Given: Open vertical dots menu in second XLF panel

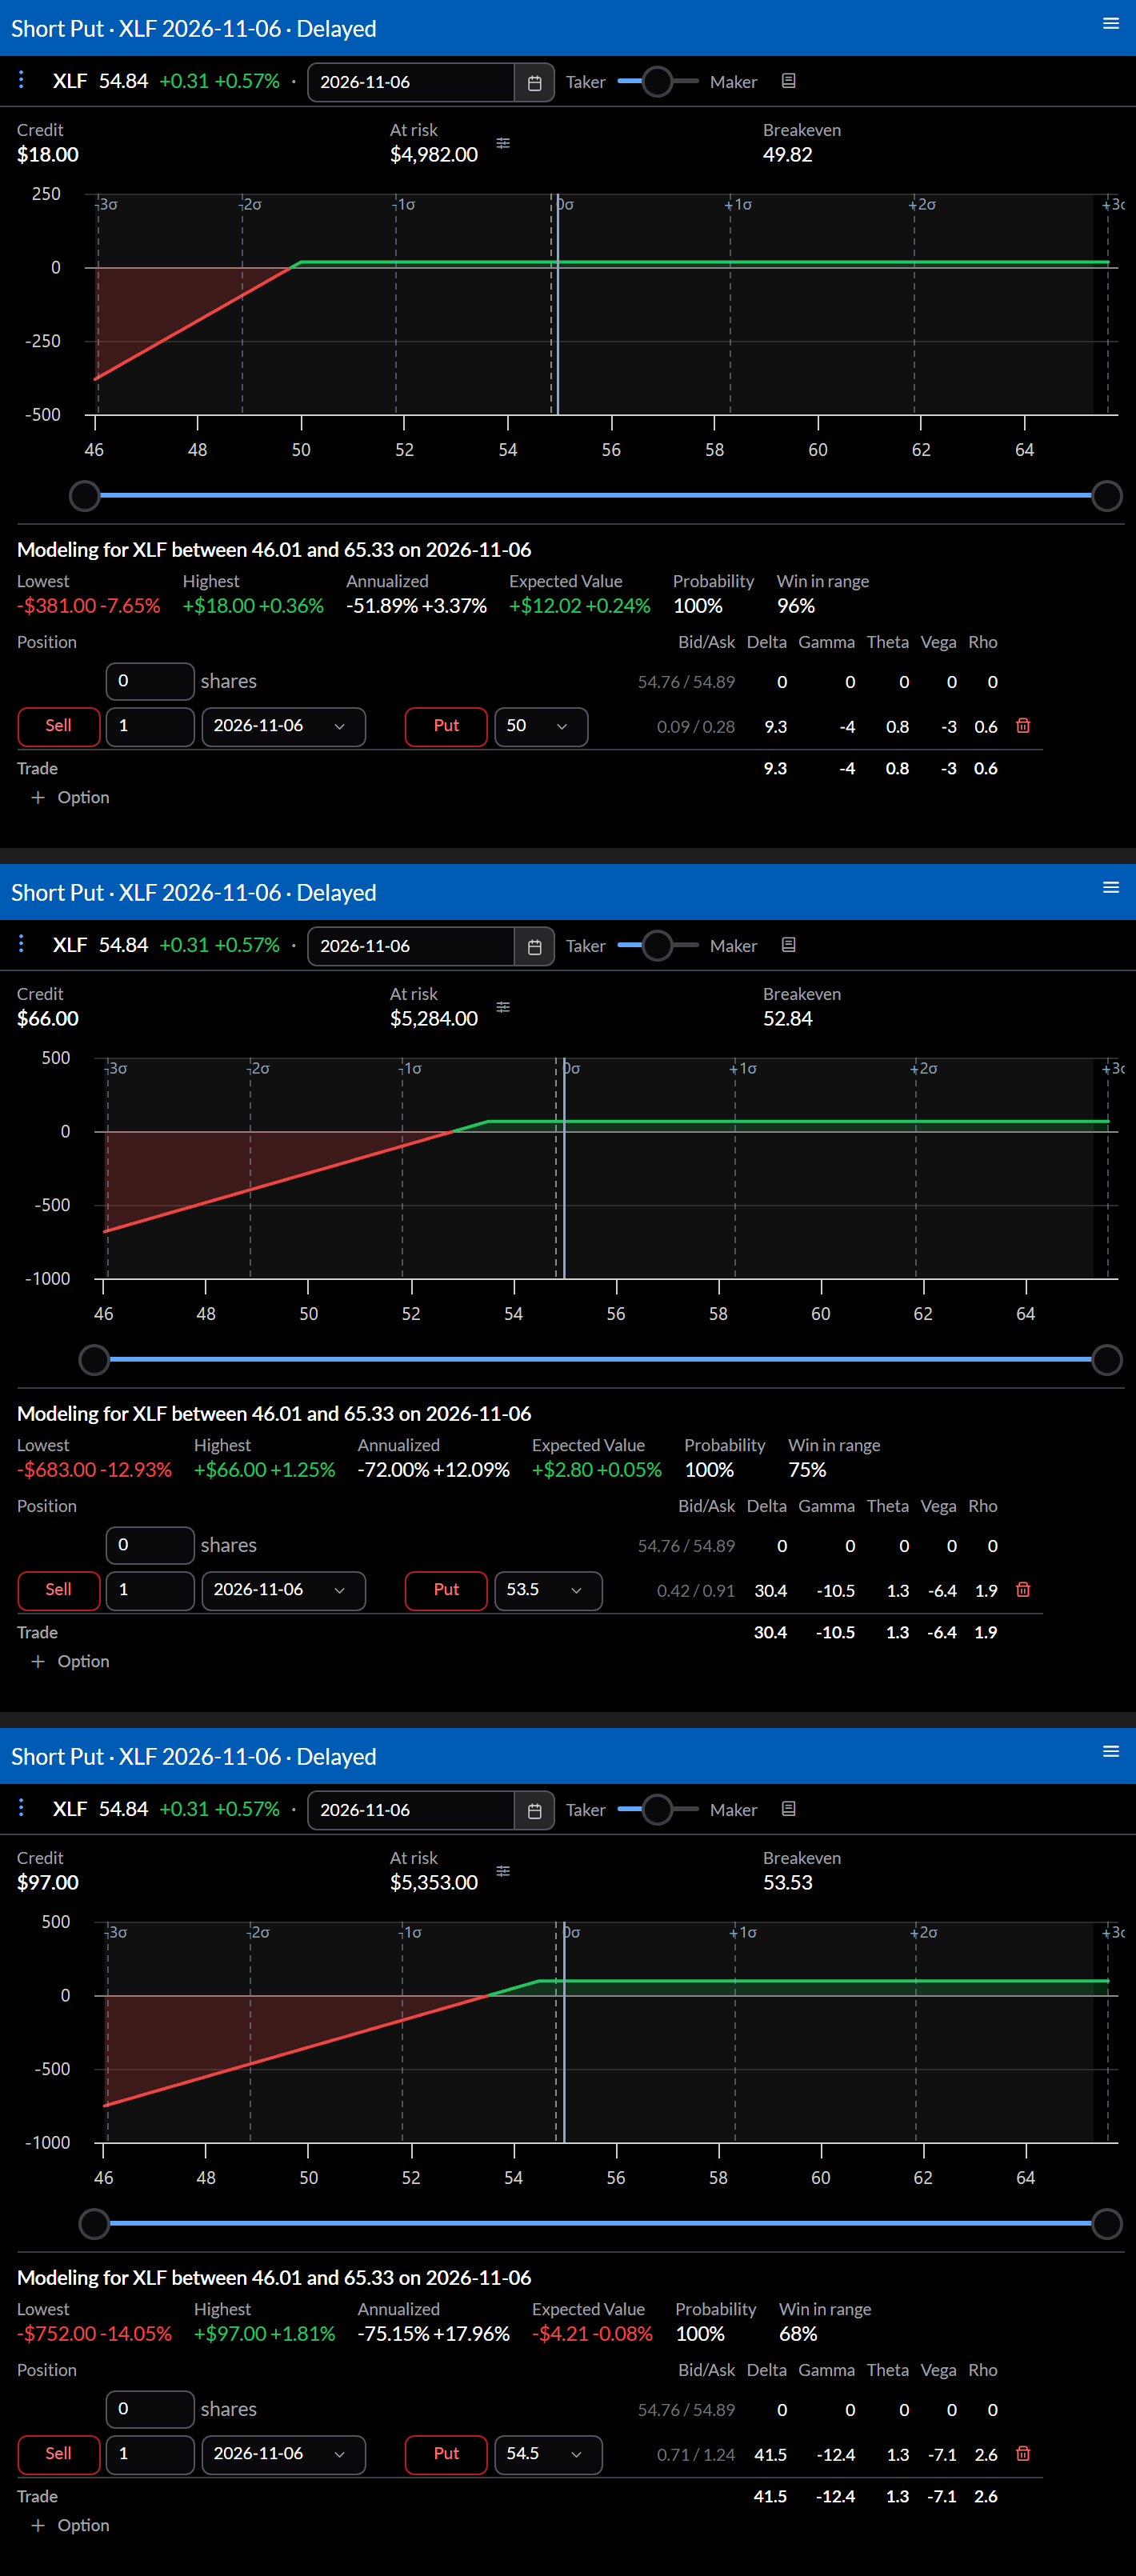Looking at the screenshot, I should coord(21,944).
